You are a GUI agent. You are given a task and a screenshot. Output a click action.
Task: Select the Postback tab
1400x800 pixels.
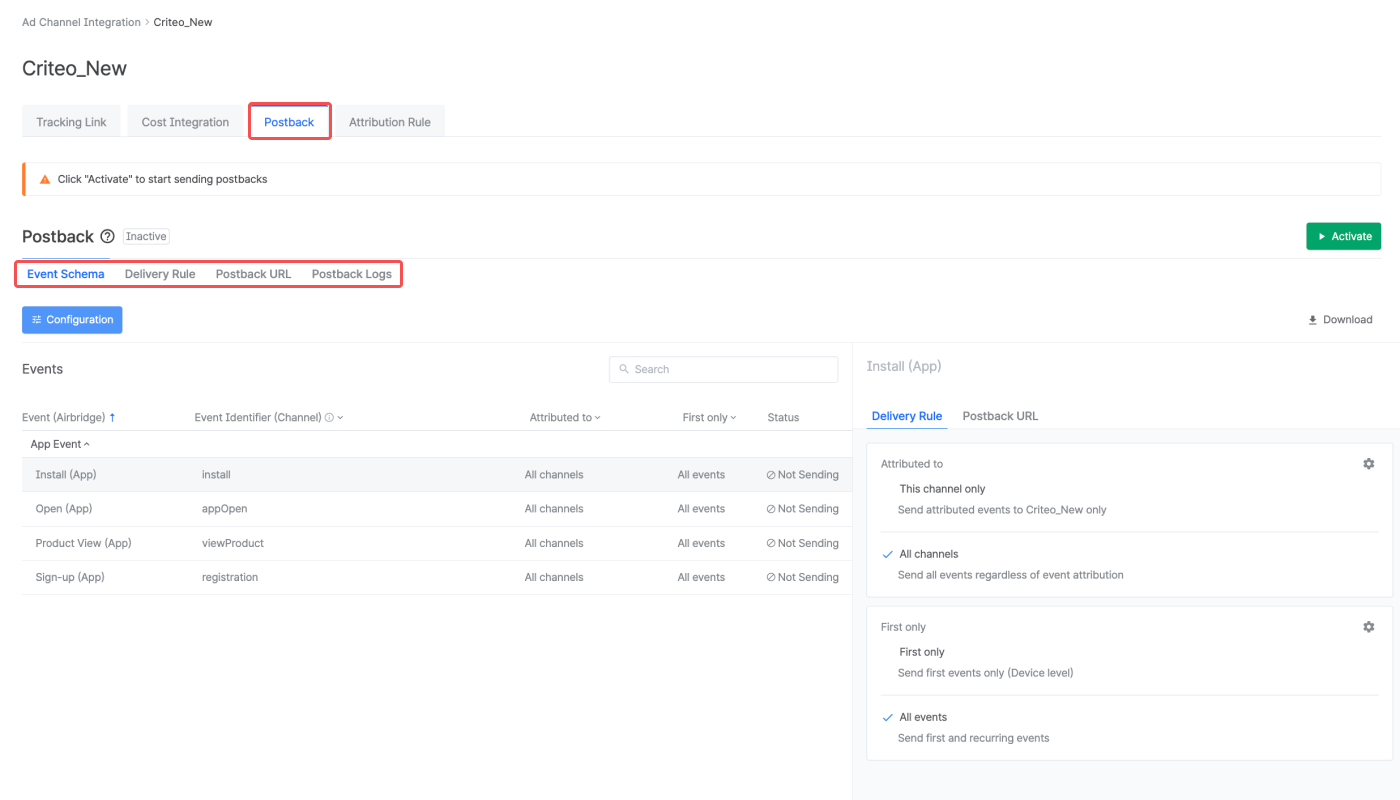click(289, 122)
